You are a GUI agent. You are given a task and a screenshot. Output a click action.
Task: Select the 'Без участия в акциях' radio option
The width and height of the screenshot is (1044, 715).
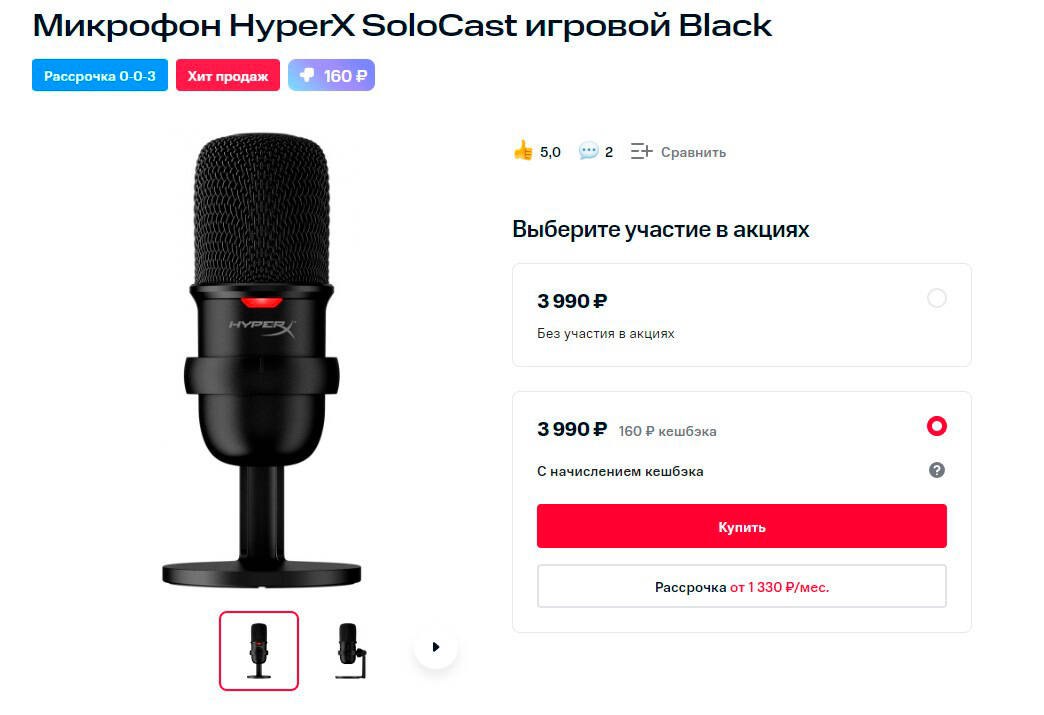pos(936,298)
